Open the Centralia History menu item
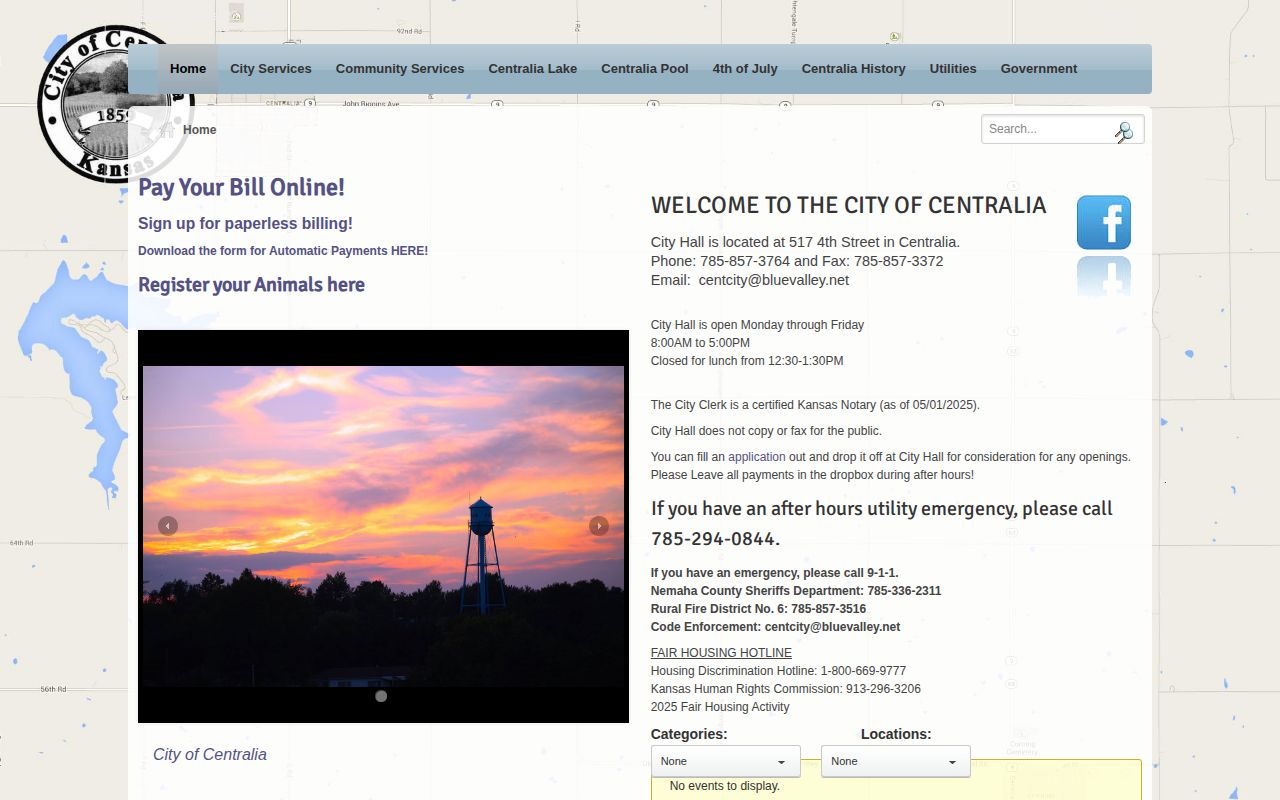Viewport: 1280px width, 800px height. click(x=854, y=69)
